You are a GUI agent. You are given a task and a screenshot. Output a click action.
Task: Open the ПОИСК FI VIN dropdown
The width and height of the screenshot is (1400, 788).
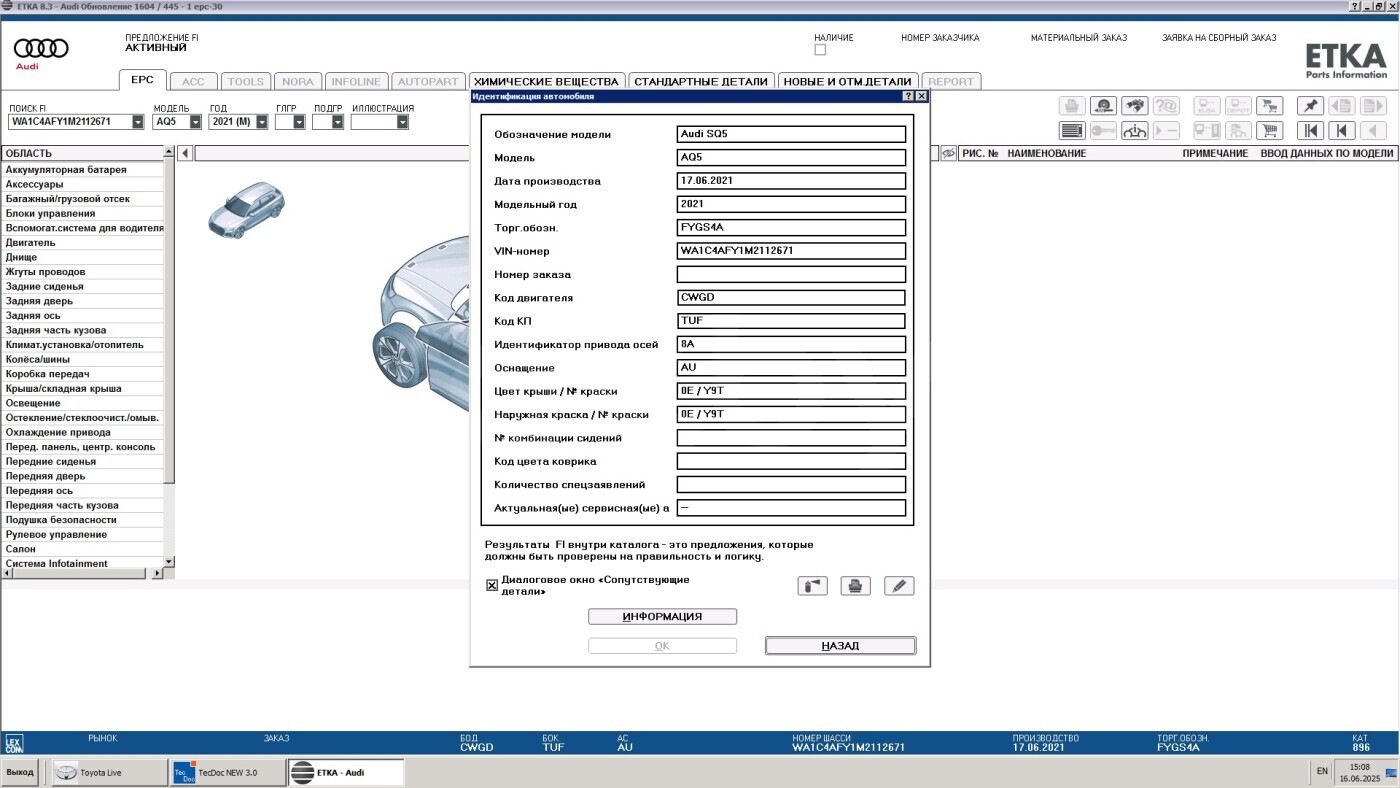pyautogui.click(x=137, y=122)
